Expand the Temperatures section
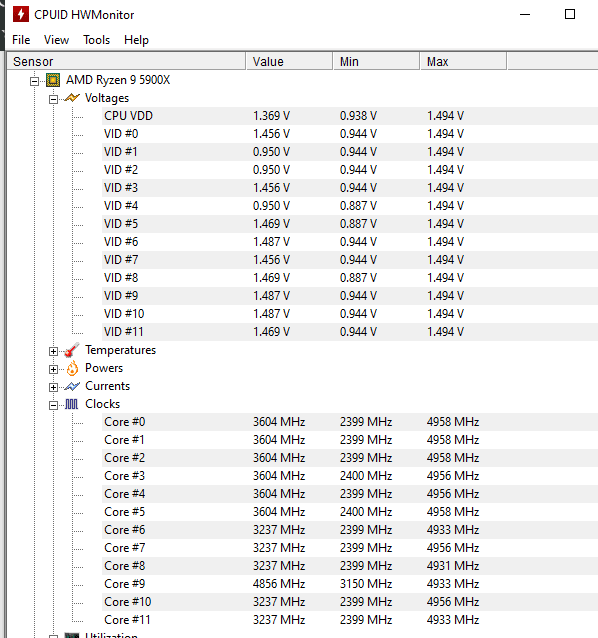Image resolution: width=598 pixels, height=638 pixels. tap(53, 351)
